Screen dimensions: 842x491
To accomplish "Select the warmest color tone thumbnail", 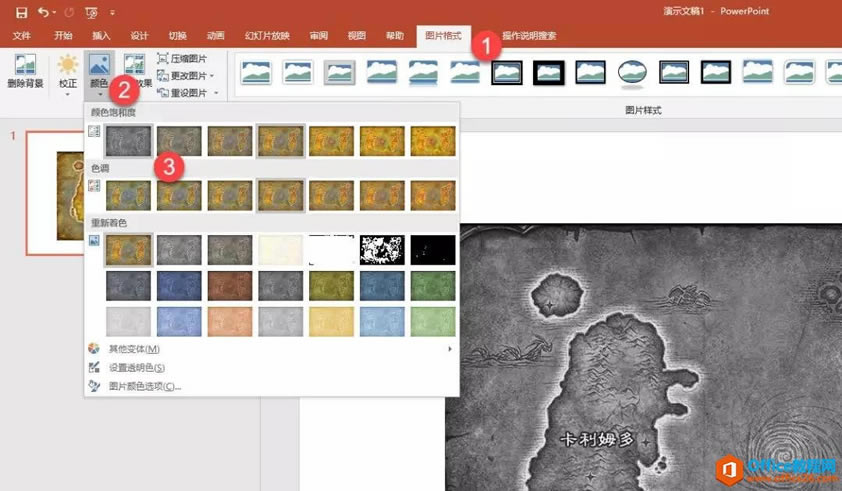I will tap(433, 195).
